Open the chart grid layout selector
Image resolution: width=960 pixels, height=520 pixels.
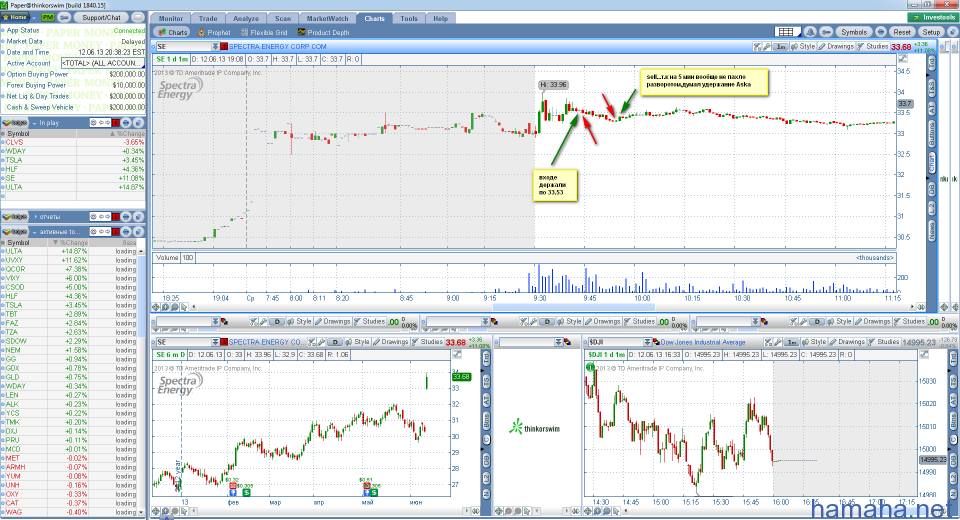tap(787, 32)
